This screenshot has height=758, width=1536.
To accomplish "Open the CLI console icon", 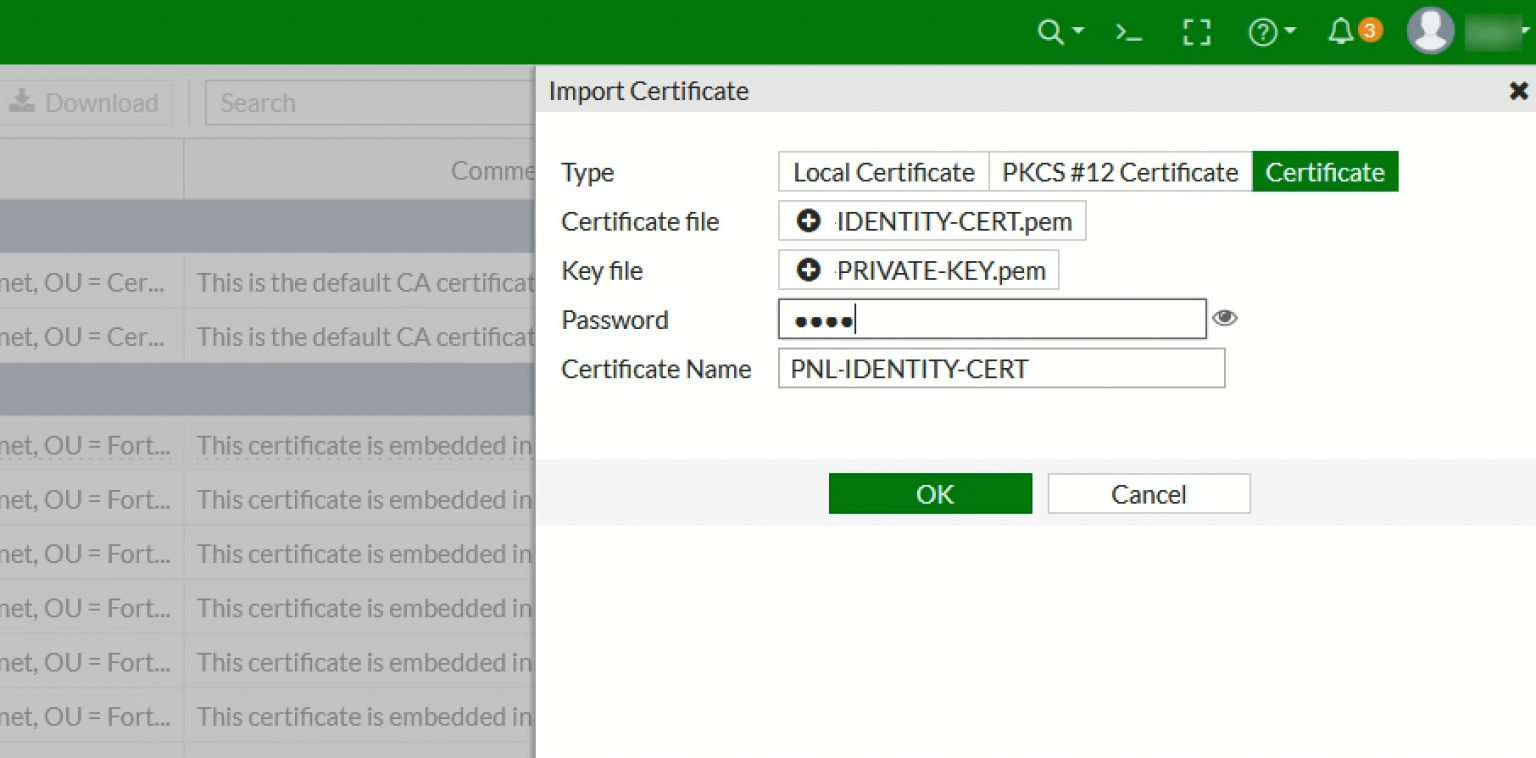I will (1127, 31).
